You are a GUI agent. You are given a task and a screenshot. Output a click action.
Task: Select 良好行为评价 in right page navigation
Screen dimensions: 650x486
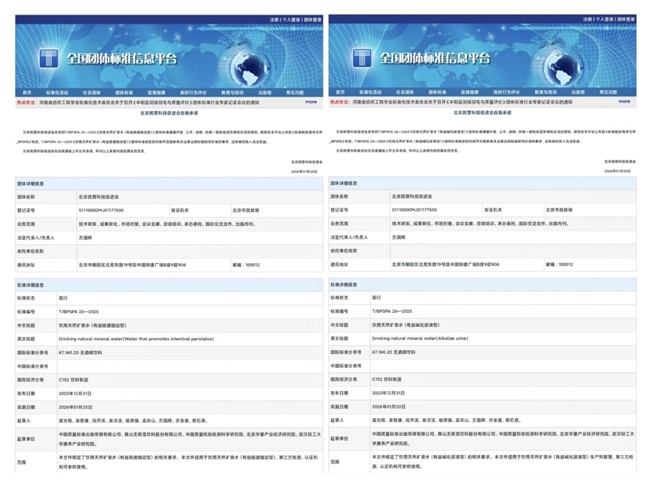[507, 92]
